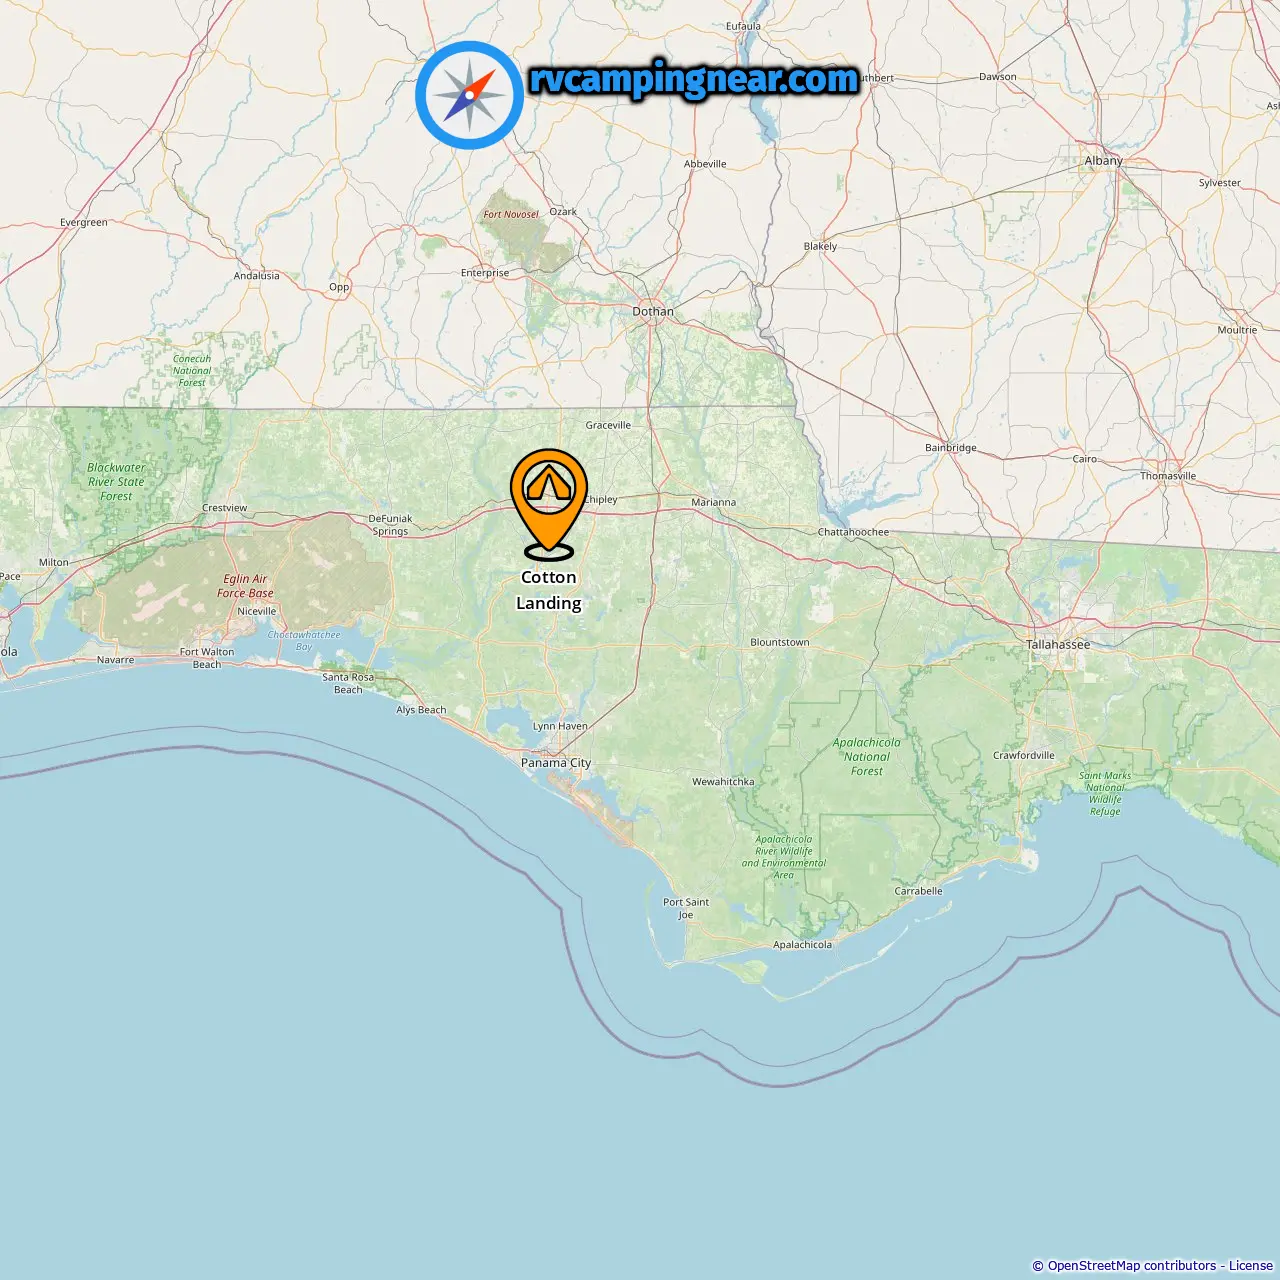Click the Dothan city label
Viewport: 1280px width, 1280px height.
coord(653,311)
